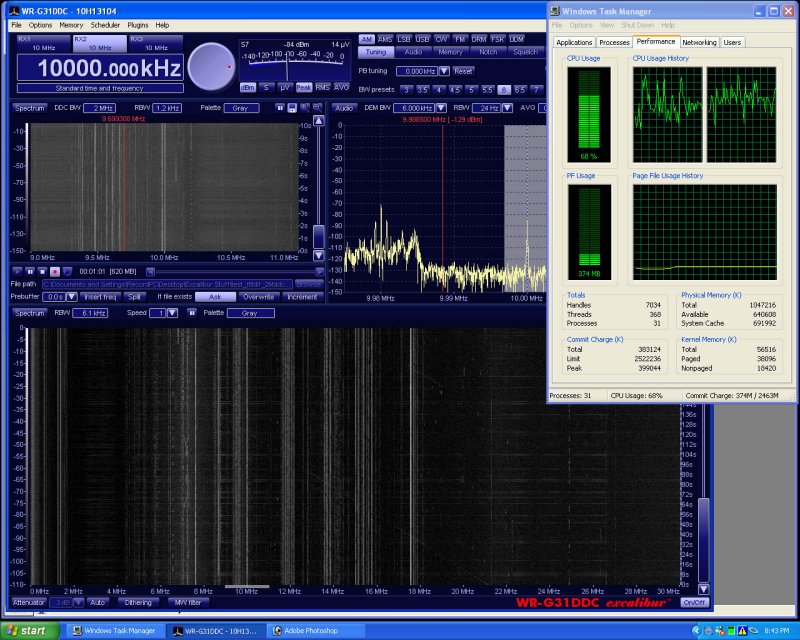The image size is (800, 640).
Task: Click the yellow warning tray icon
Action: click(x=742, y=631)
